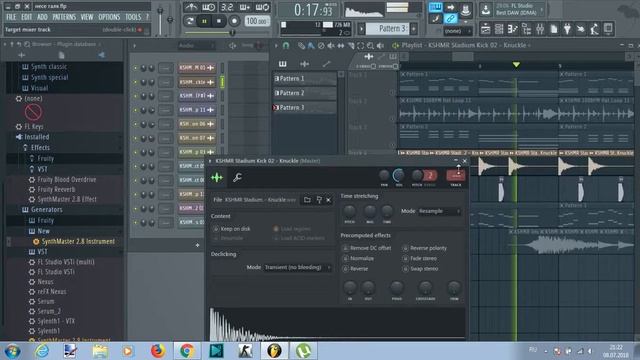
Task: Select the playlist draw pencil tool
Action: (301, 46)
